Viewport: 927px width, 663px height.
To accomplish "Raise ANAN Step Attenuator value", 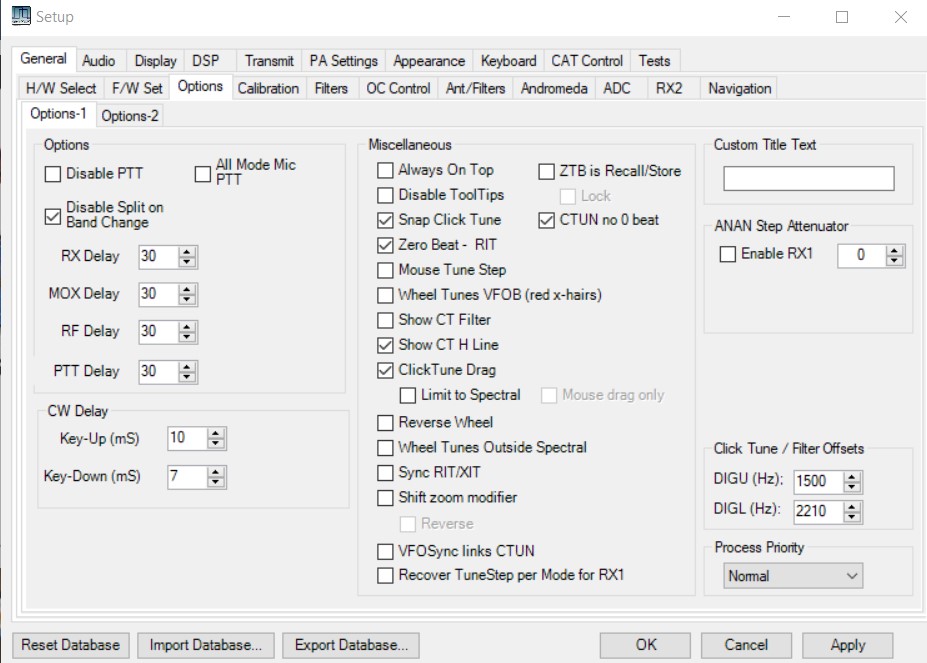I will tap(895, 250).
